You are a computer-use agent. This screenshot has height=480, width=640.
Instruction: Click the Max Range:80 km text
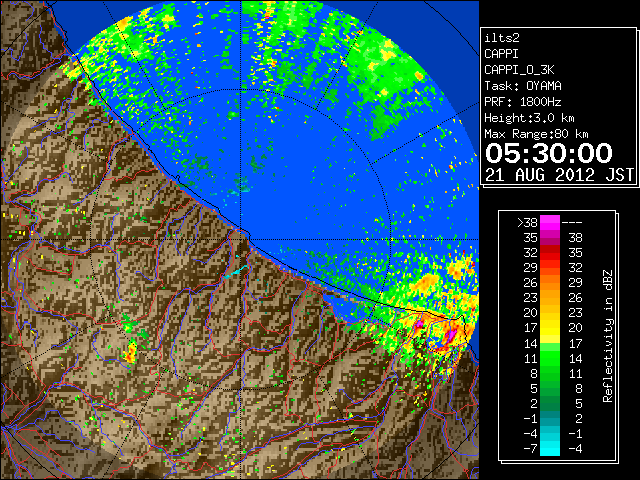[x=536, y=134]
